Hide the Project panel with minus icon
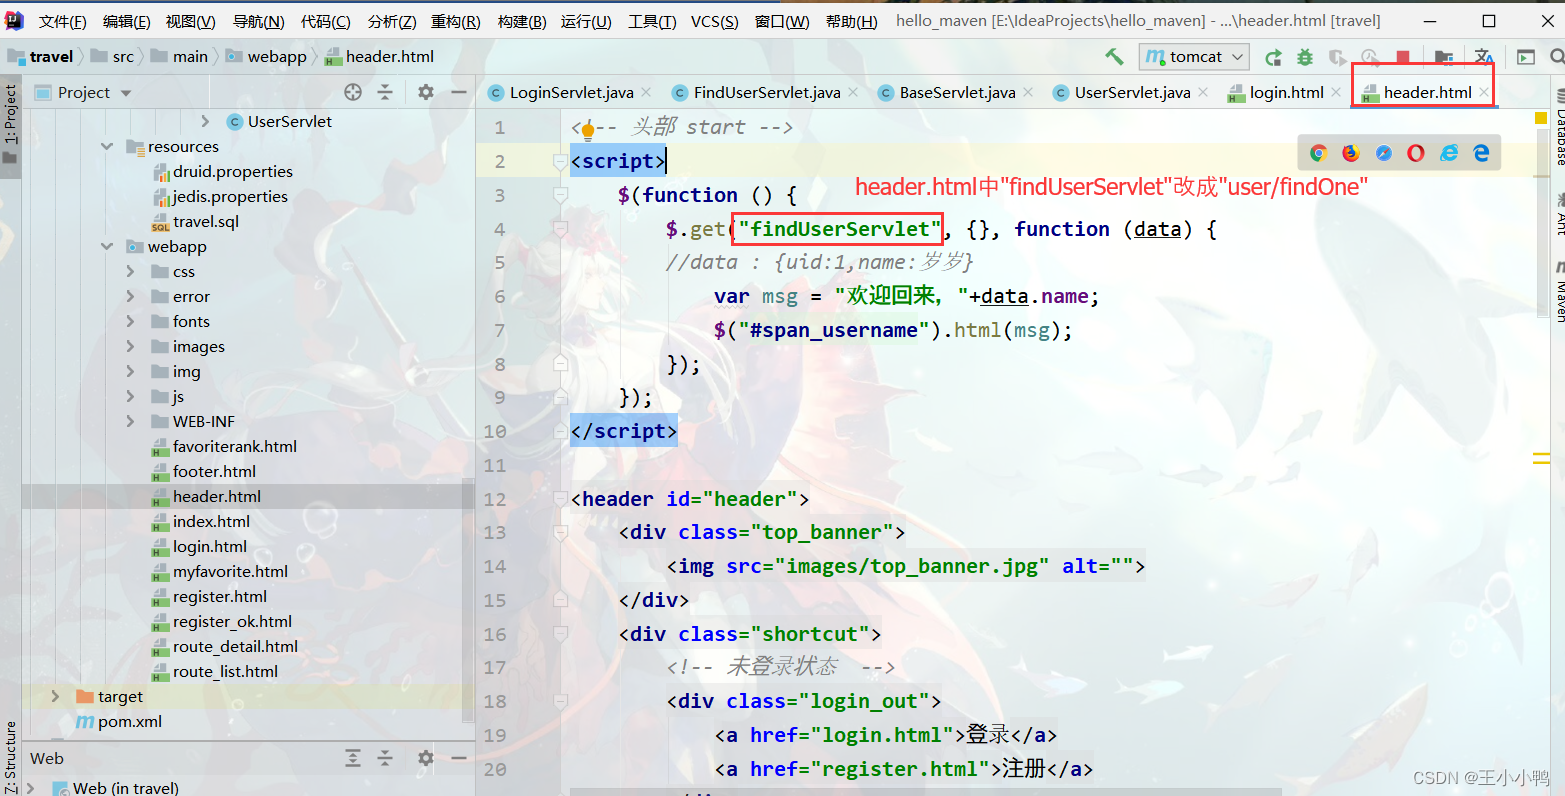 pos(459,92)
